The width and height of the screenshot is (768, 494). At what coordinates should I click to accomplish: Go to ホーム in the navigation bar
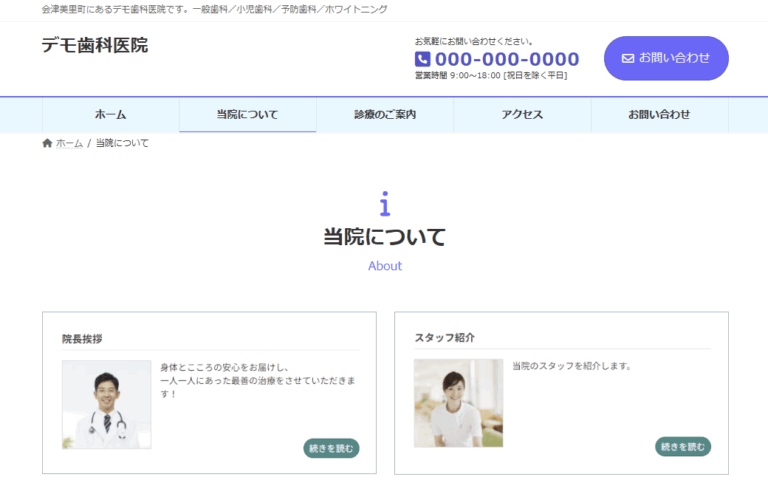tap(110, 115)
